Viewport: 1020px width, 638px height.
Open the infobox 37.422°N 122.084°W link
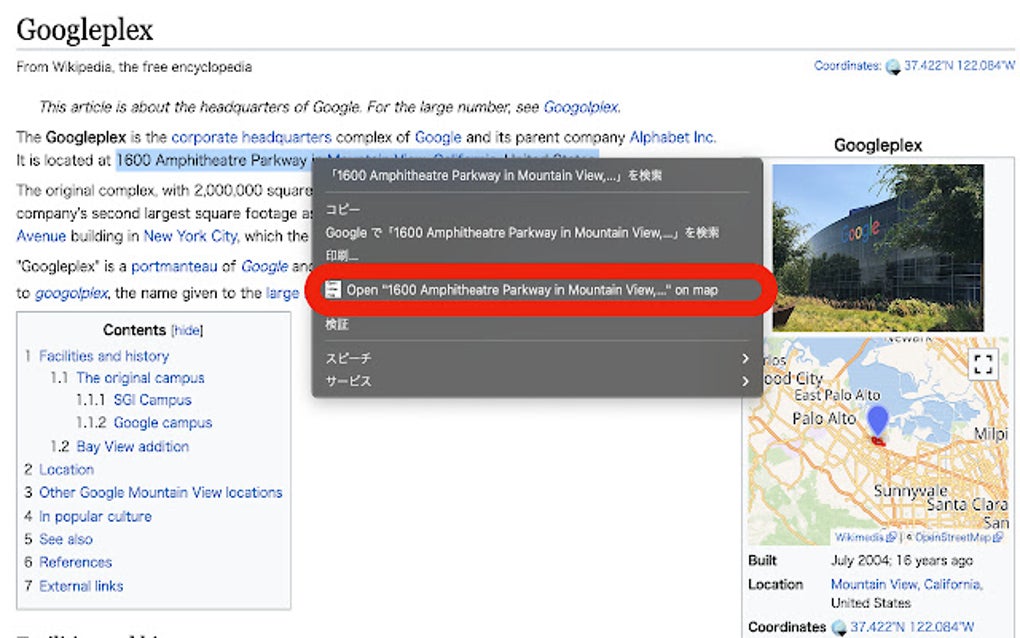[x=912, y=626]
